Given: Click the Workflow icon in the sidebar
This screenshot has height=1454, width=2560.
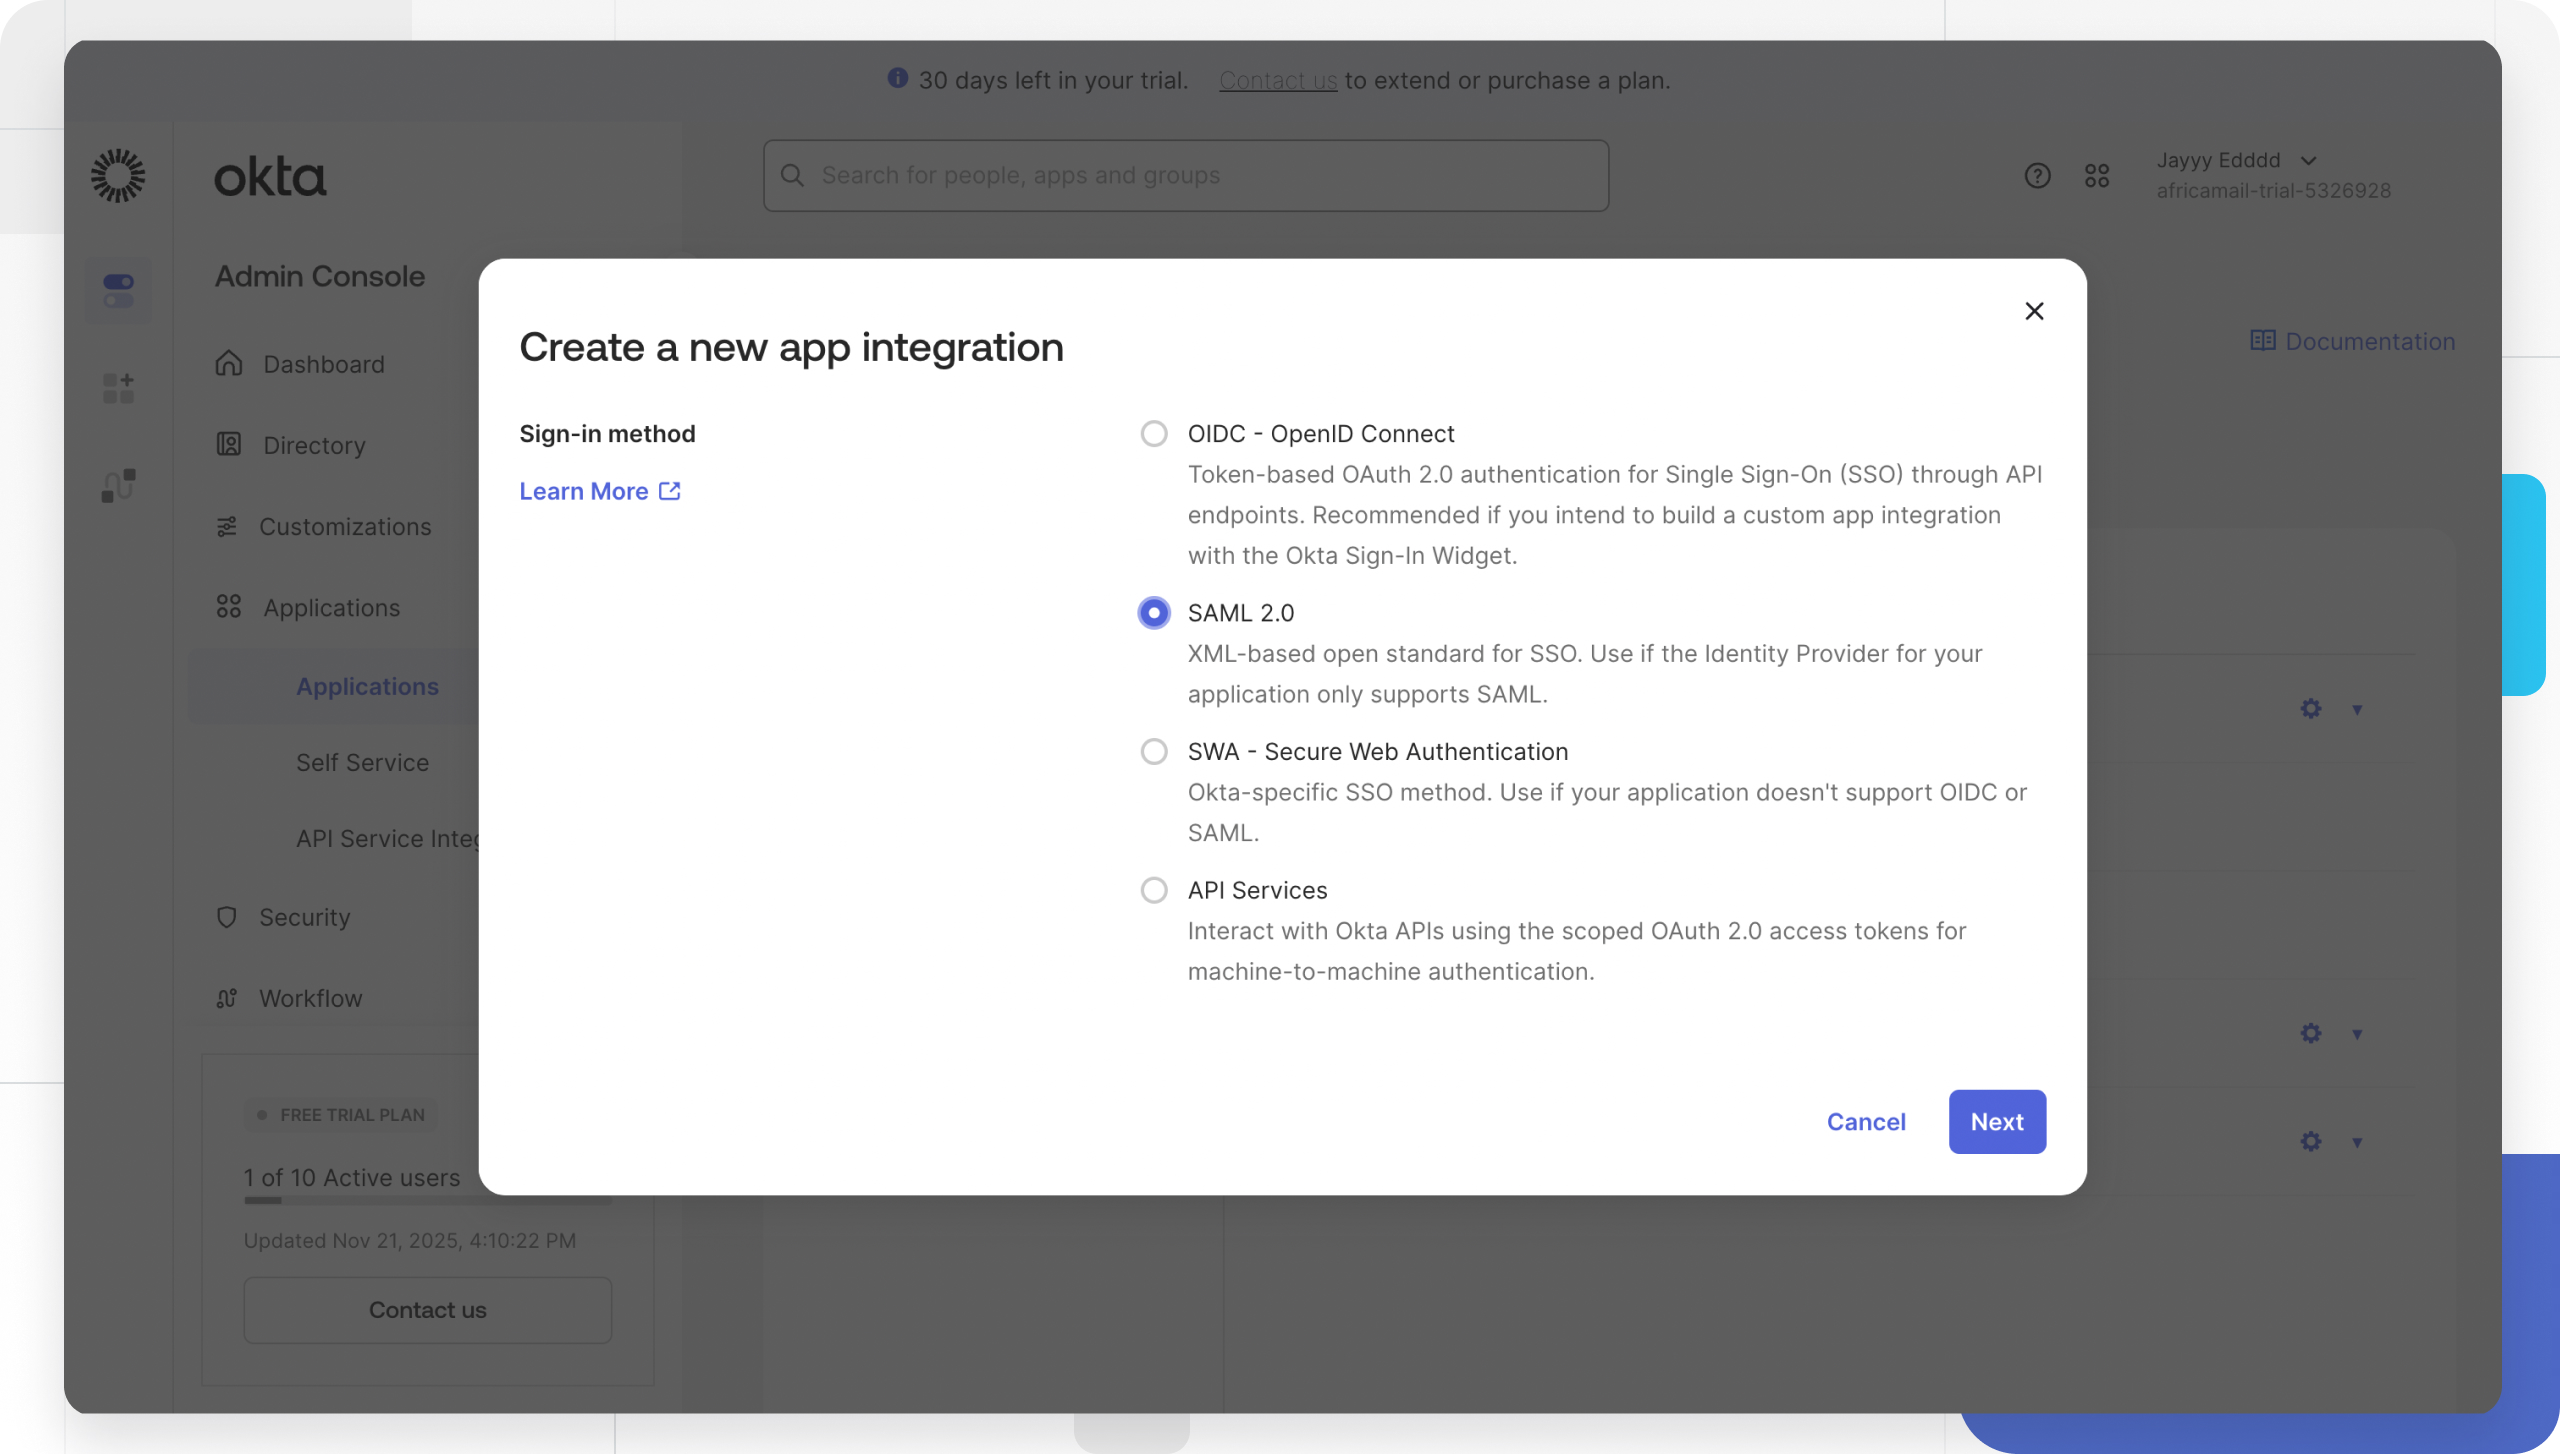Looking at the screenshot, I should (x=226, y=998).
